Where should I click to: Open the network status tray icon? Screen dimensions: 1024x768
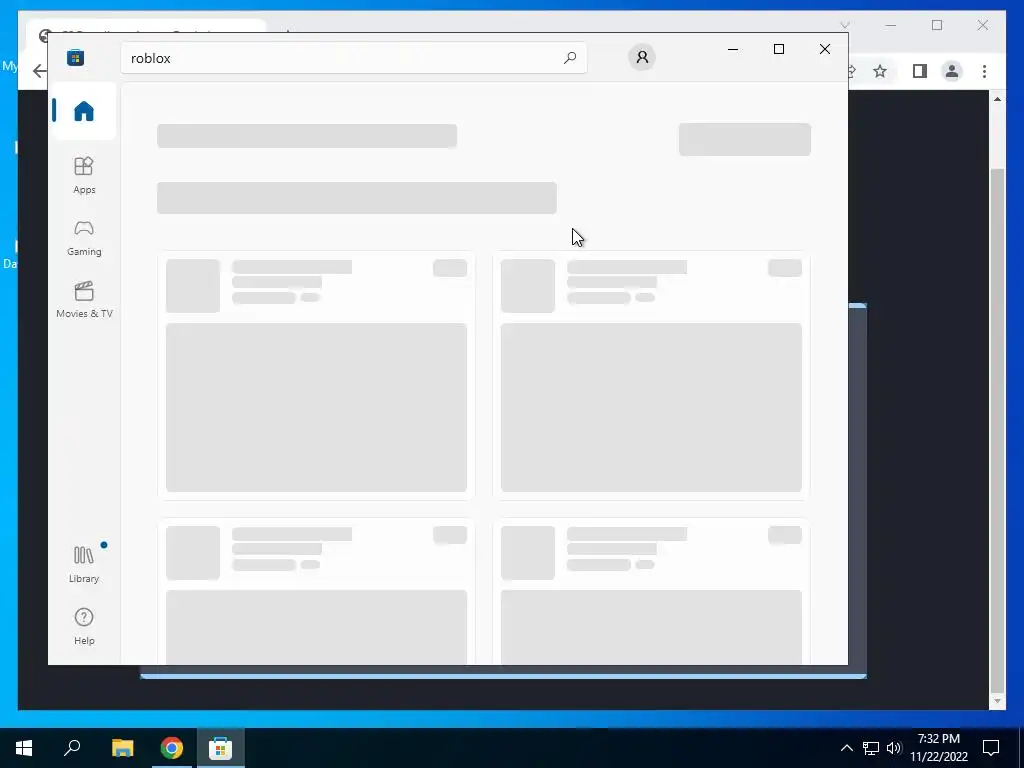(x=871, y=748)
